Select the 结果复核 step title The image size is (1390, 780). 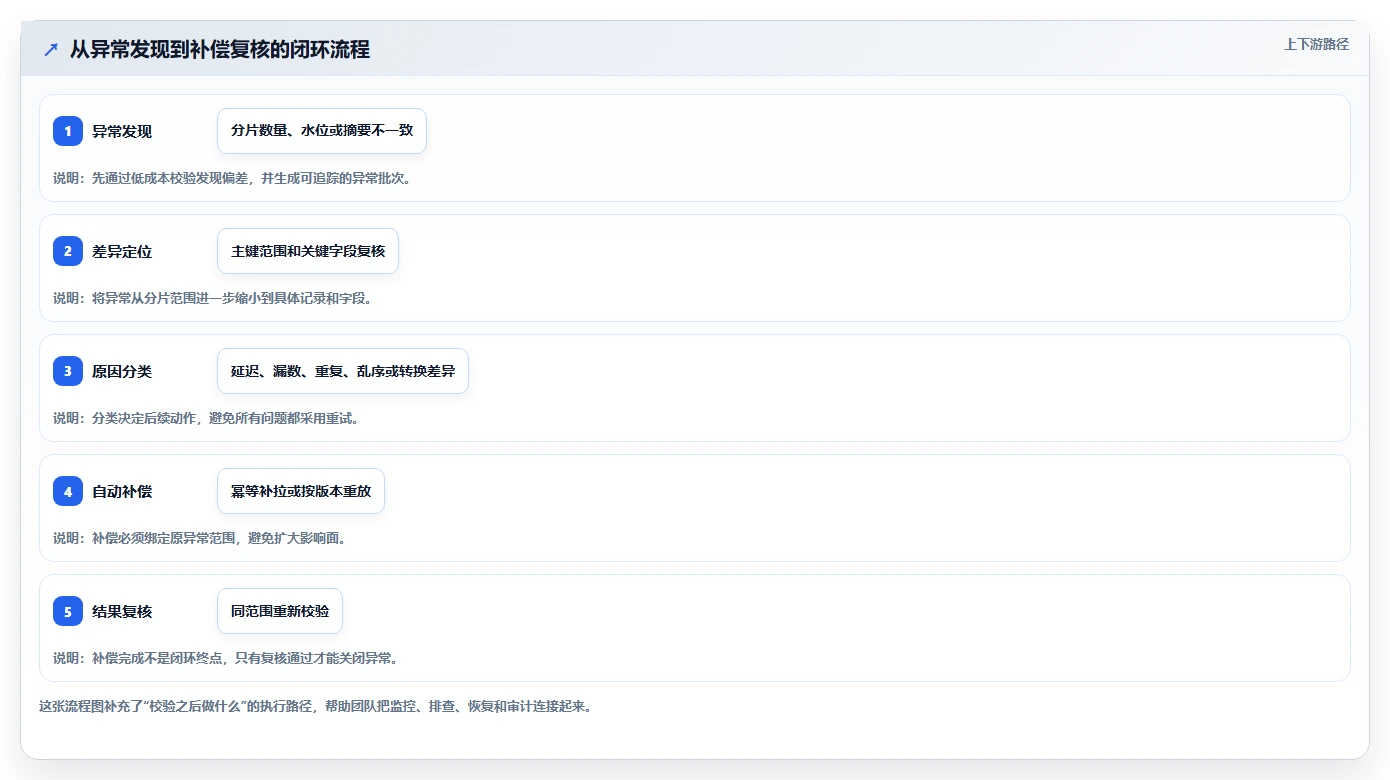[x=122, y=611]
